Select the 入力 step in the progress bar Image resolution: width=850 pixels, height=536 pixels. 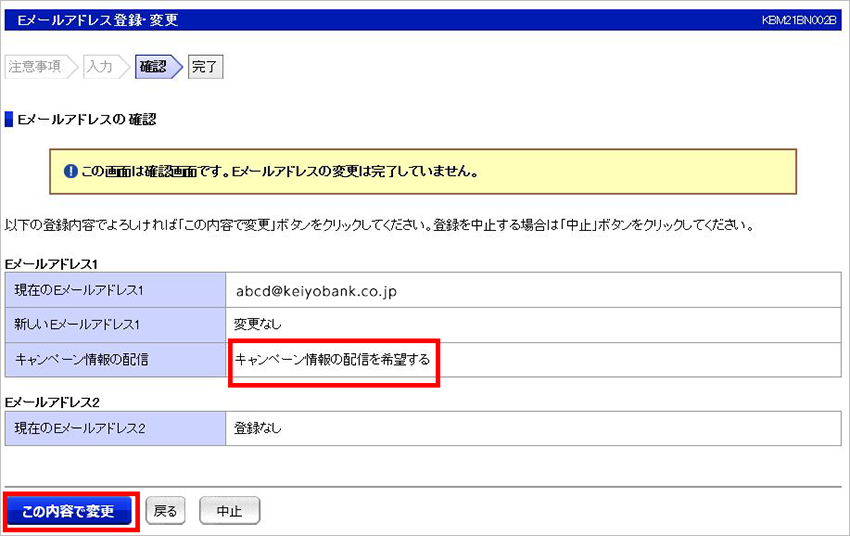[x=99, y=67]
